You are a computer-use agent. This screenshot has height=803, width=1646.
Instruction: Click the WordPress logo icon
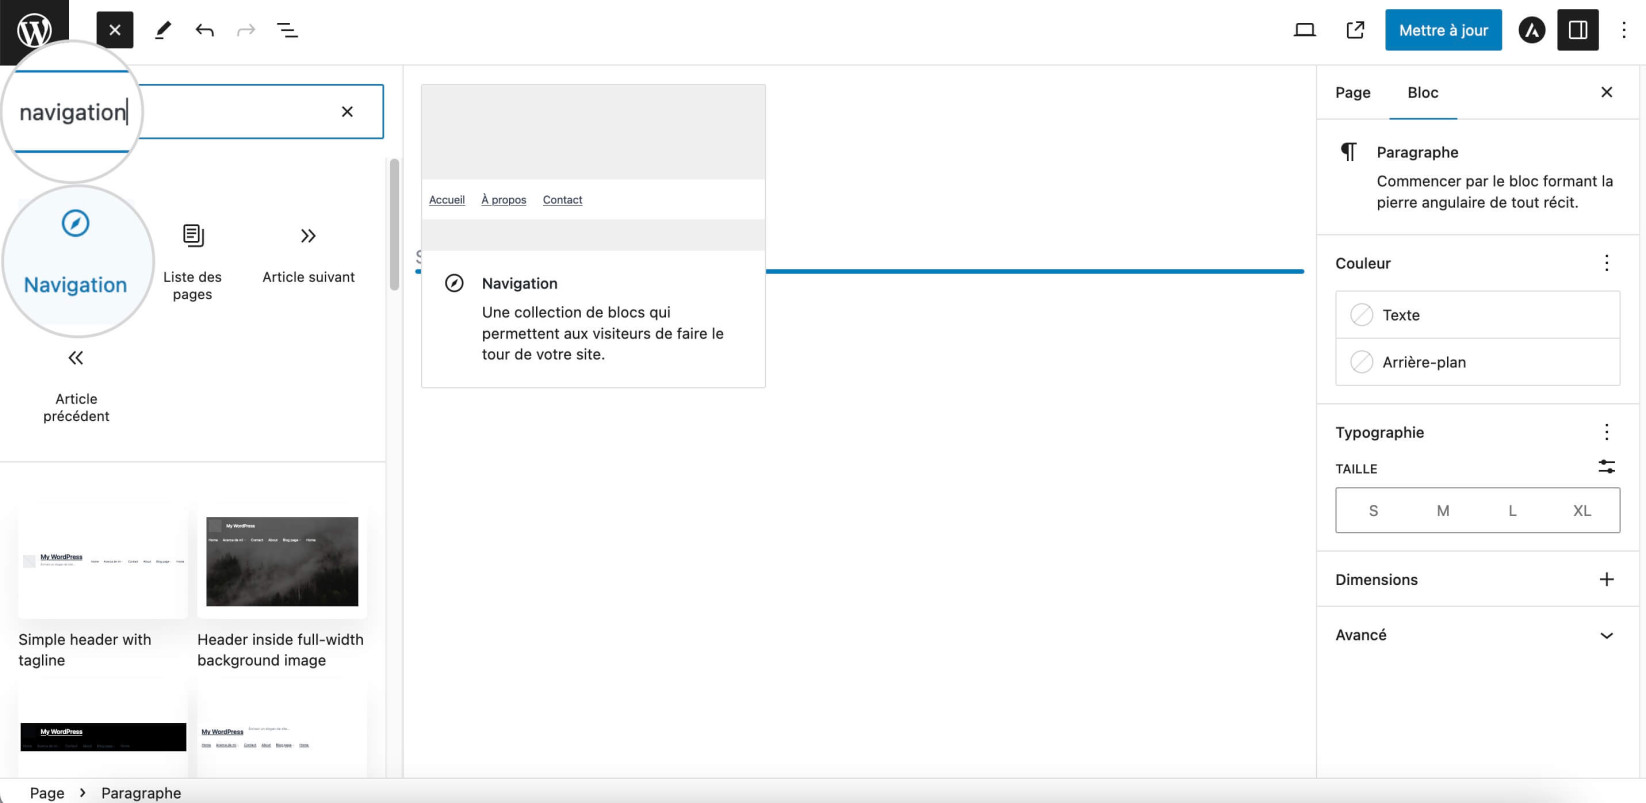(34, 30)
